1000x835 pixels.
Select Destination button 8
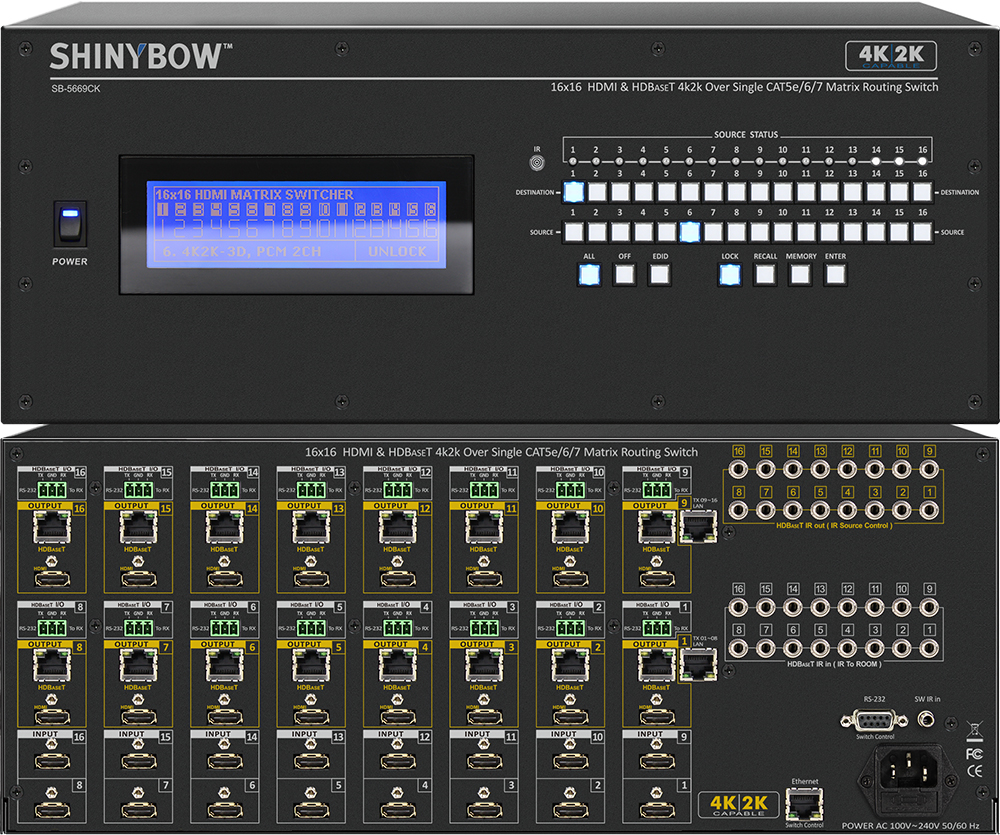(x=737, y=191)
